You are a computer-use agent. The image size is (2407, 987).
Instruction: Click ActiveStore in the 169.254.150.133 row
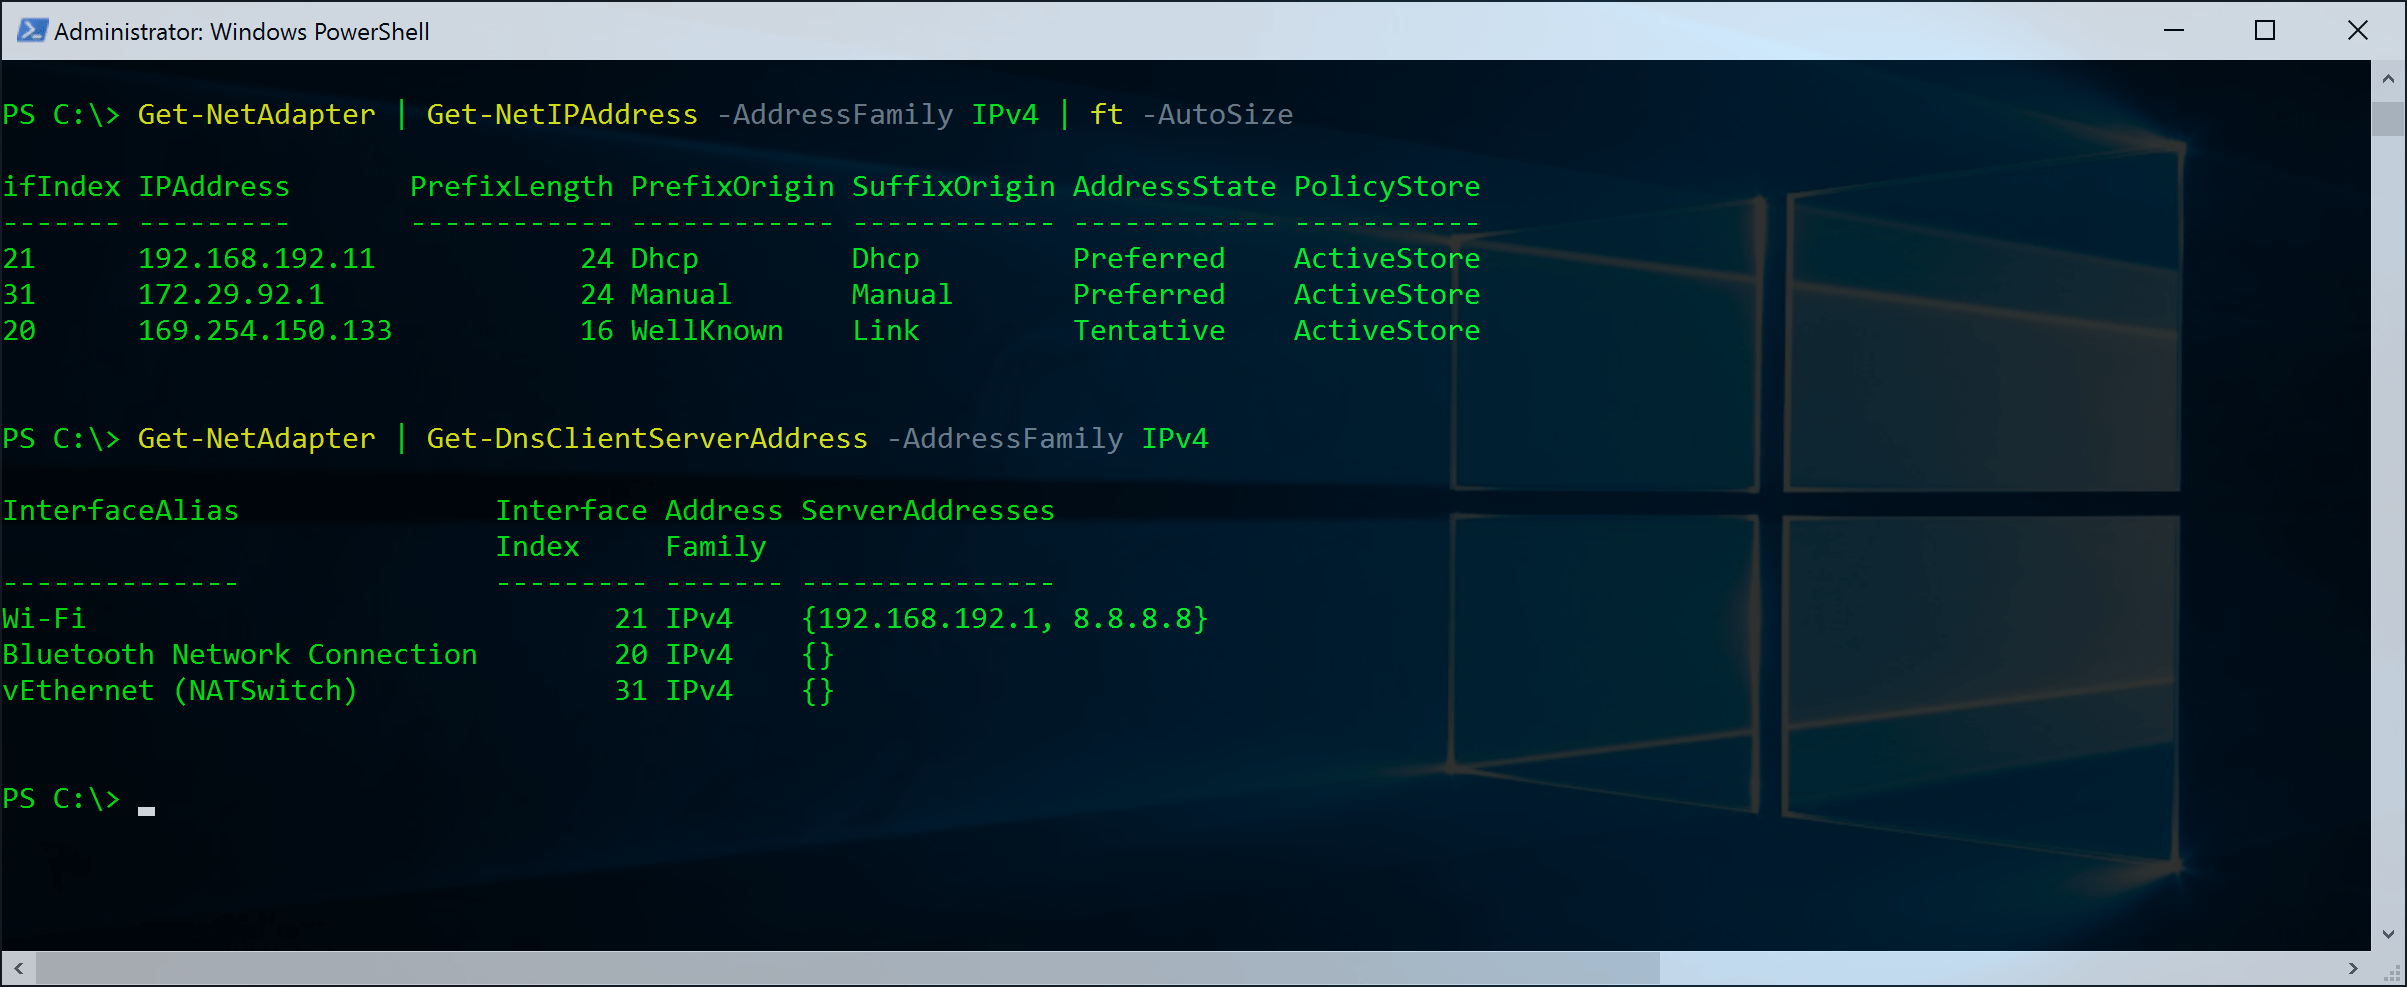1387,331
